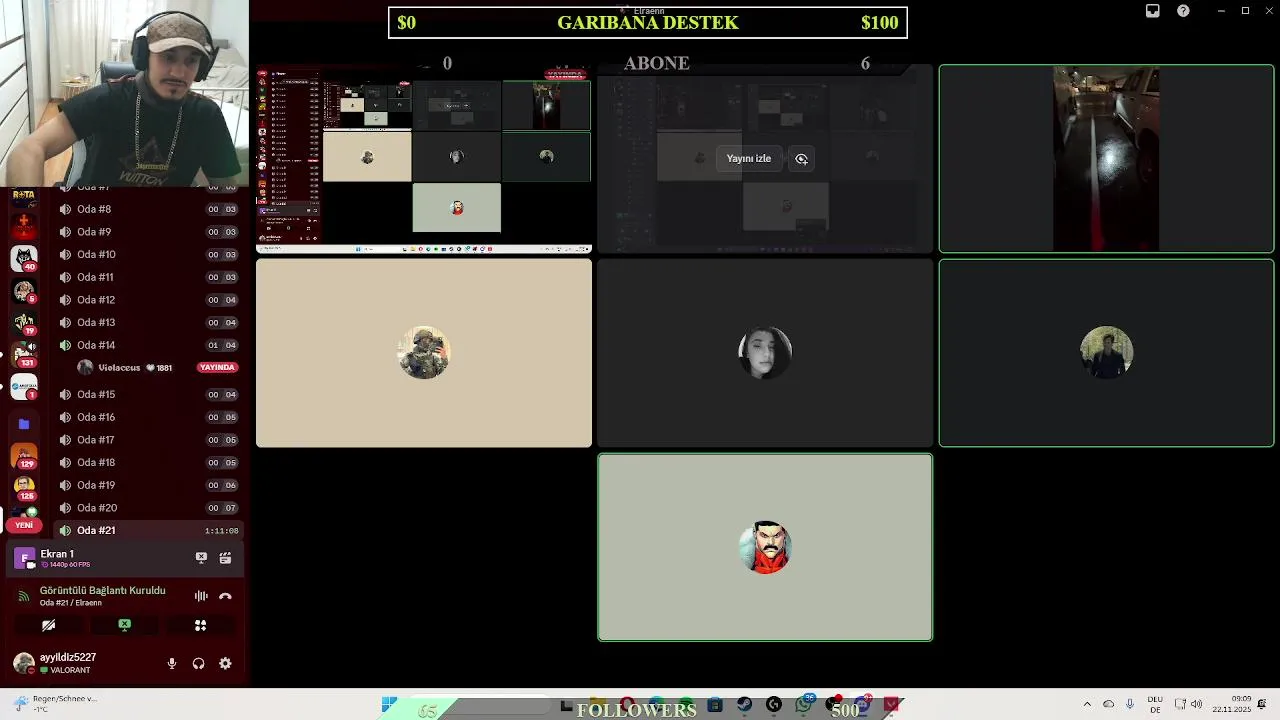Join voice channel Oda #18
1280x720 pixels.
tap(149, 462)
